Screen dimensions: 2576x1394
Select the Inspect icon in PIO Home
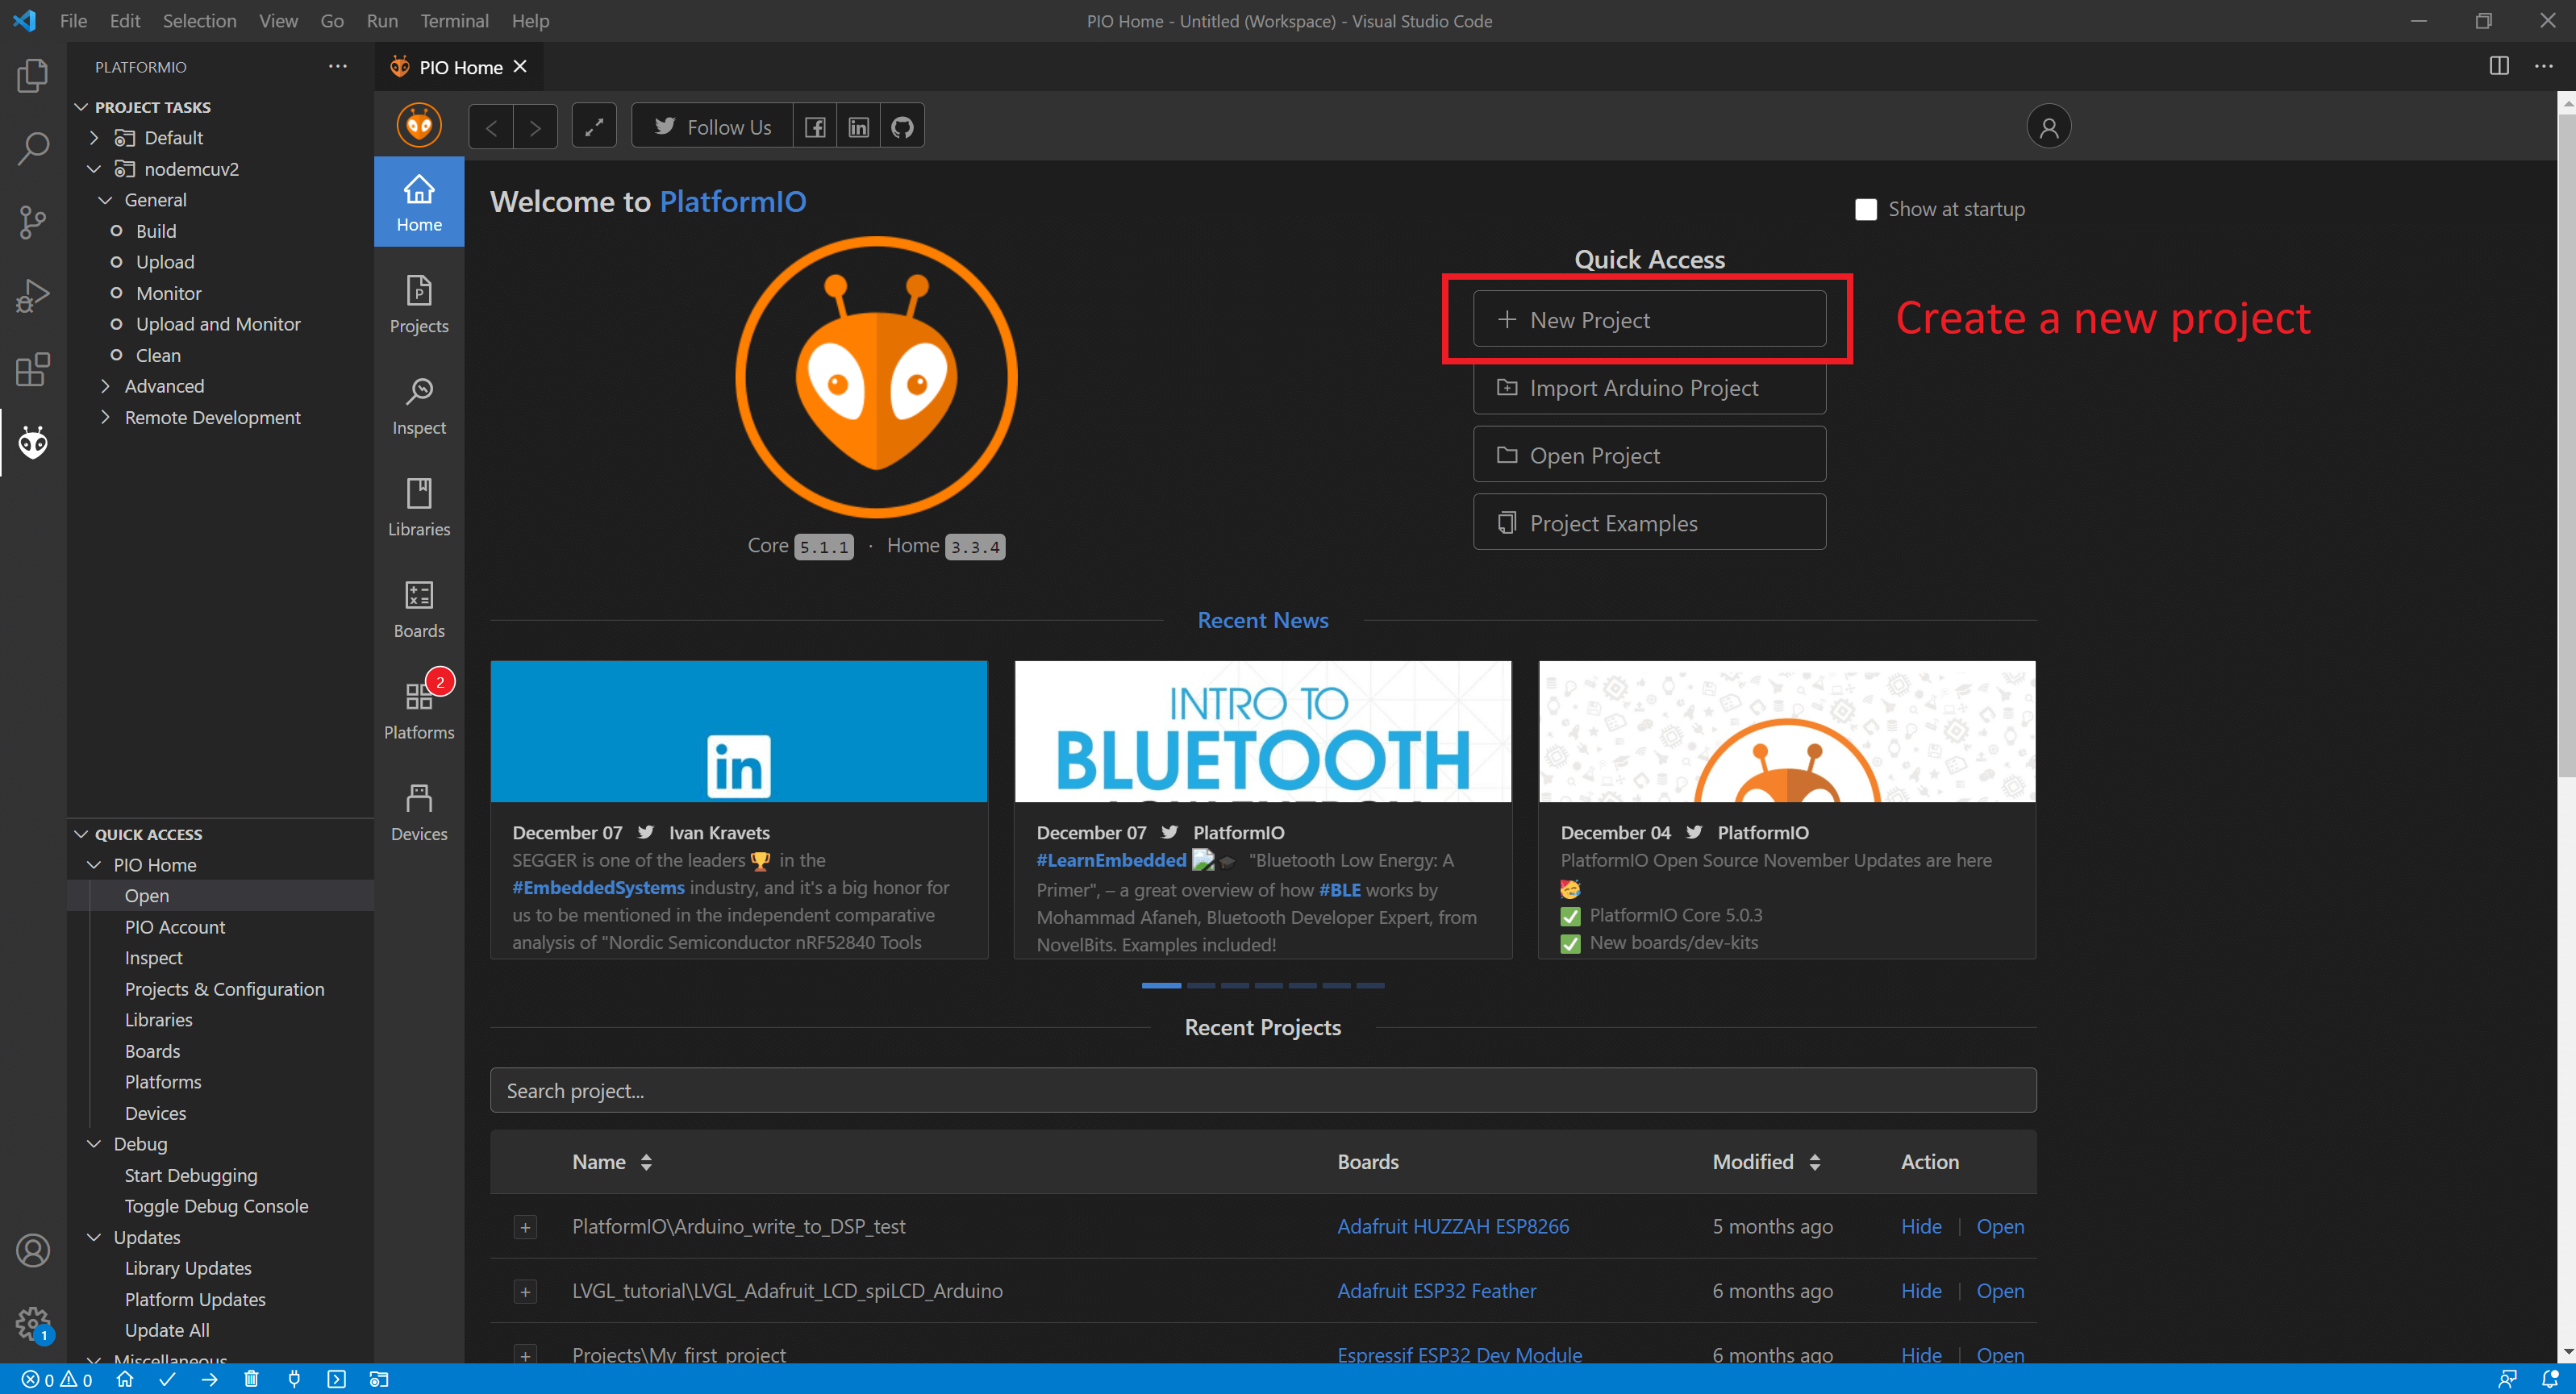point(418,404)
